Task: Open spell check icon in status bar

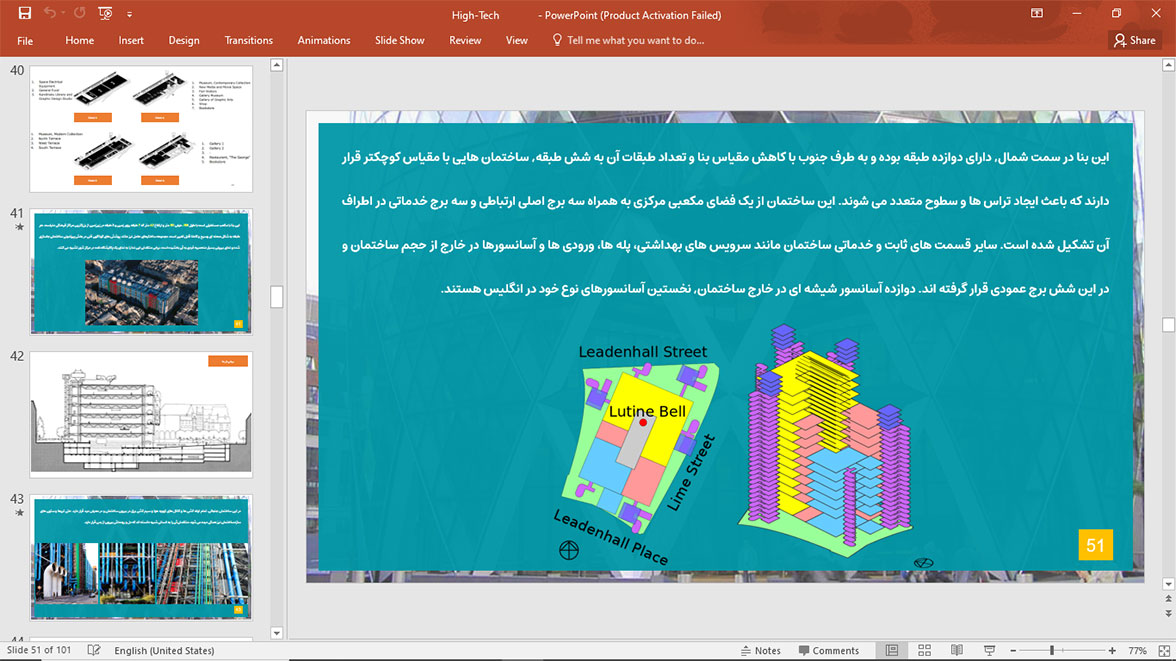Action: tap(94, 650)
